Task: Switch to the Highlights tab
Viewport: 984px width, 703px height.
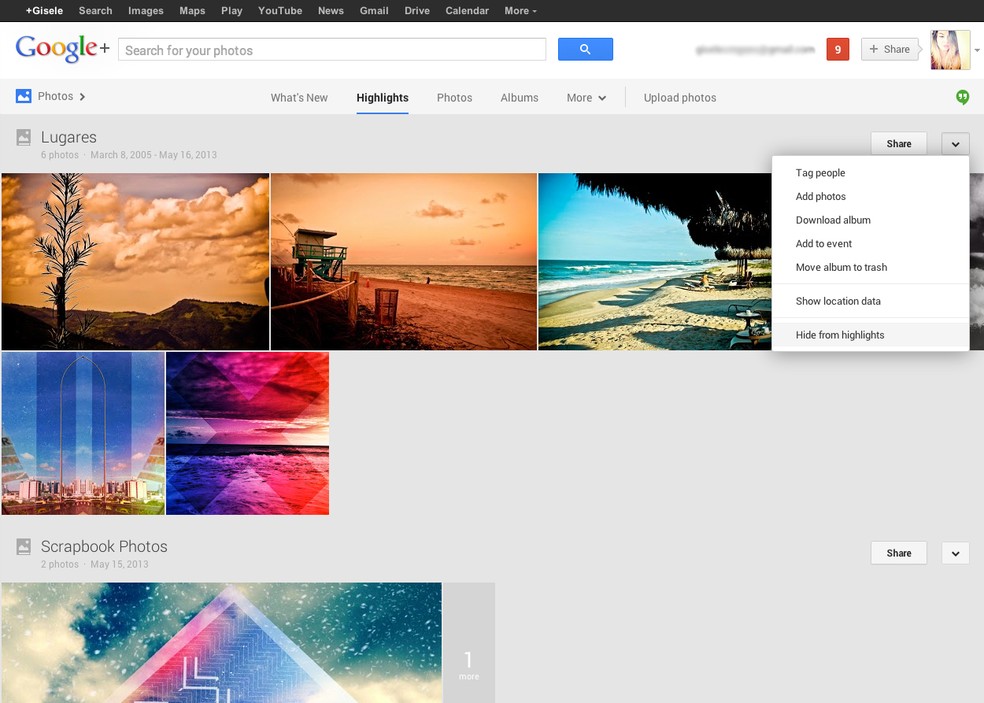Action: (x=382, y=98)
